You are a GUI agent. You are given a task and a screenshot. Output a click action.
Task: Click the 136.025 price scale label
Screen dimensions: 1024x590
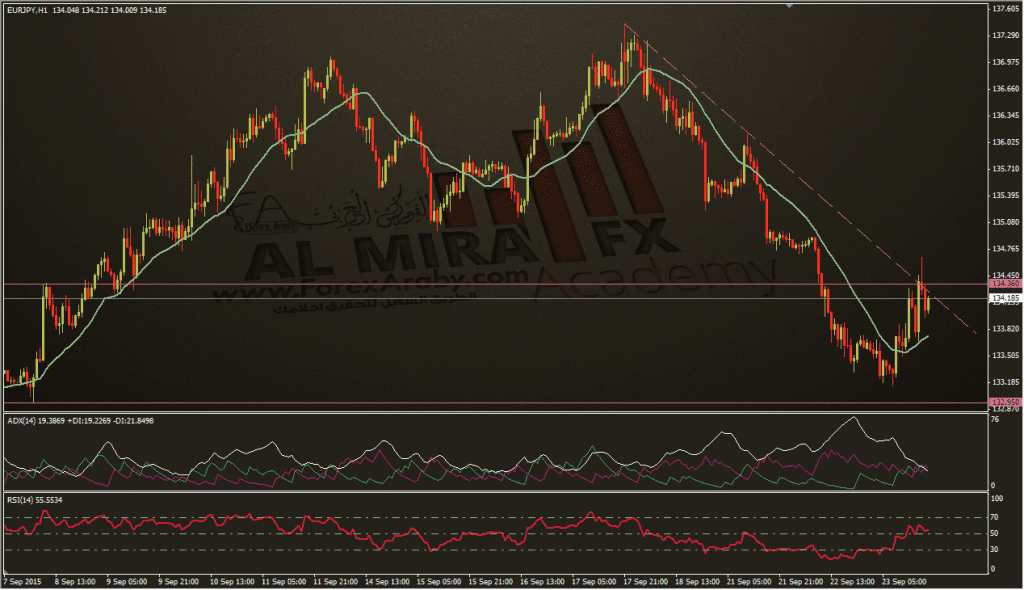(1006, 142)
